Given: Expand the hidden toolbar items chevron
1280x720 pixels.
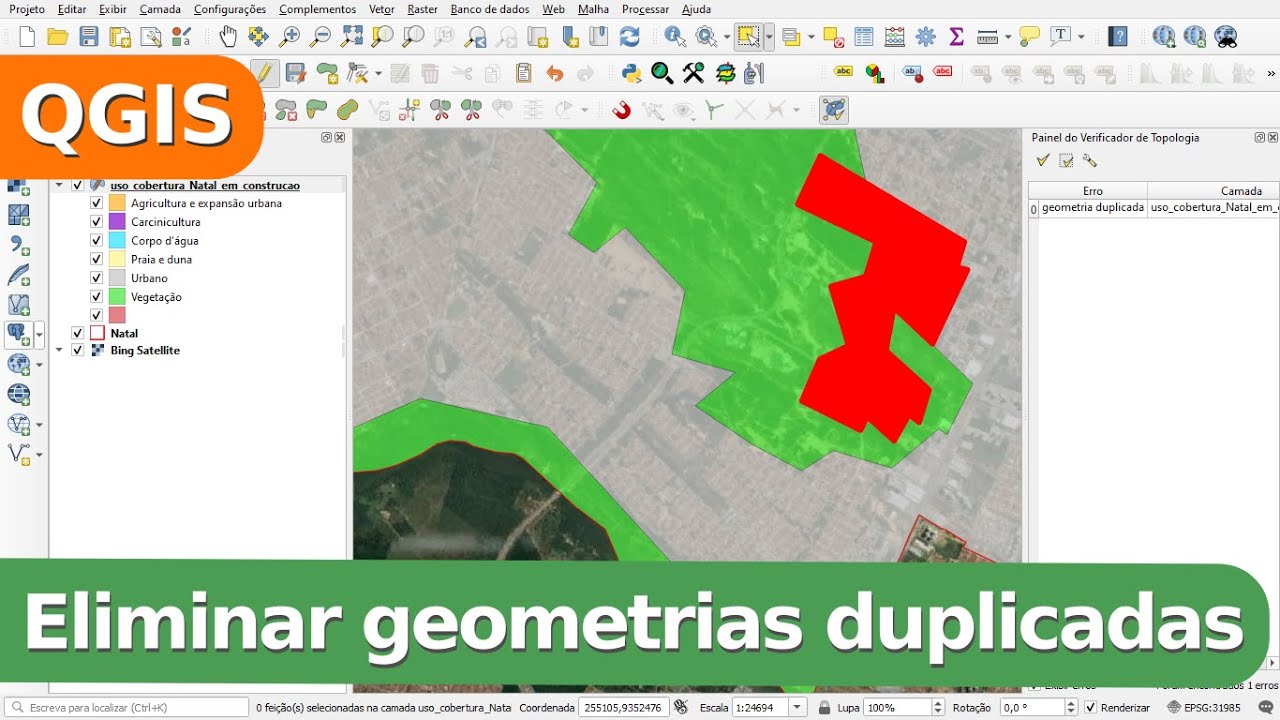Looking at the screenshot, I should click(x=1271, y=73).
